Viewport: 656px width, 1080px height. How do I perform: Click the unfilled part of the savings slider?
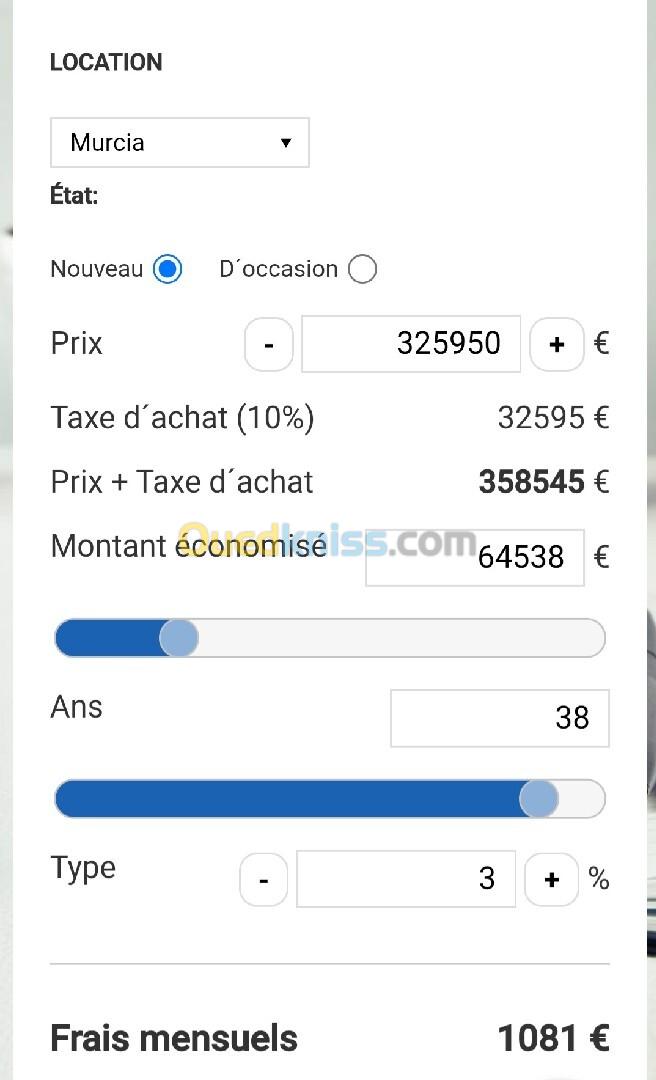(400, 638)
